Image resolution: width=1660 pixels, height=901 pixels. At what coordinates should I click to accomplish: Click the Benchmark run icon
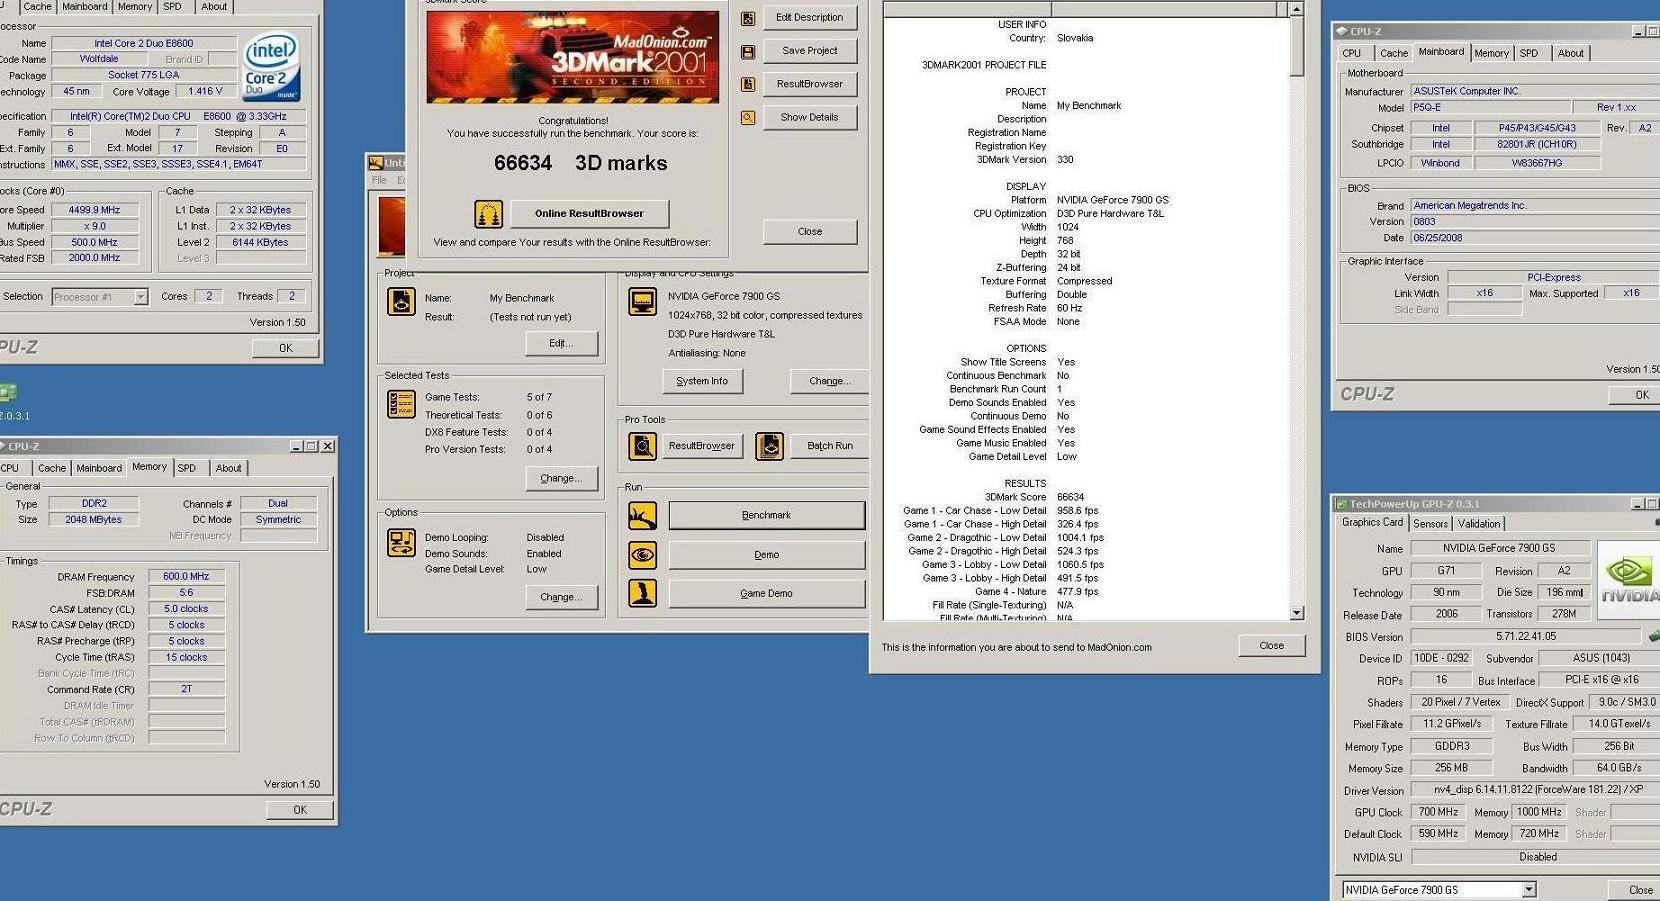[642, 516]
